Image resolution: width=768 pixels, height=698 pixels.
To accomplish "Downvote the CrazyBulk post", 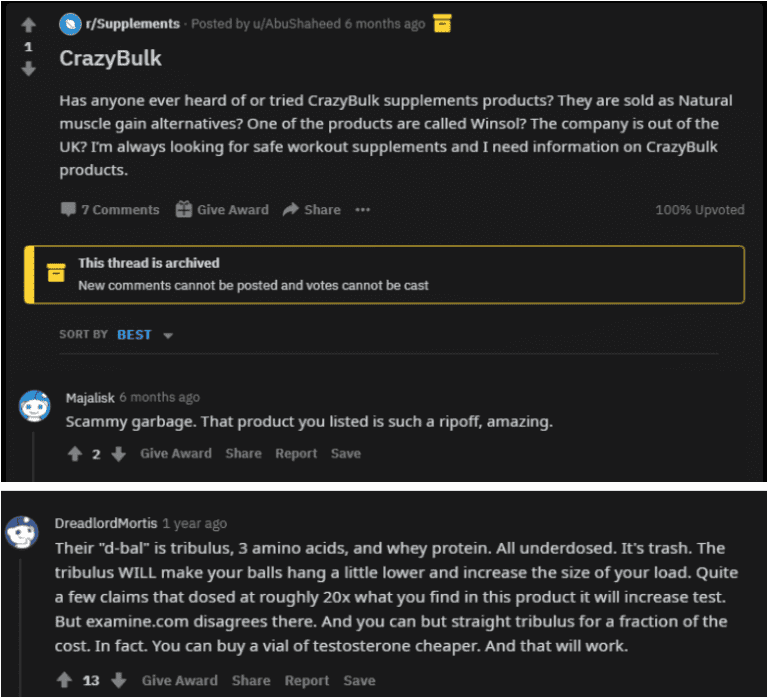I will pos(28,69).
